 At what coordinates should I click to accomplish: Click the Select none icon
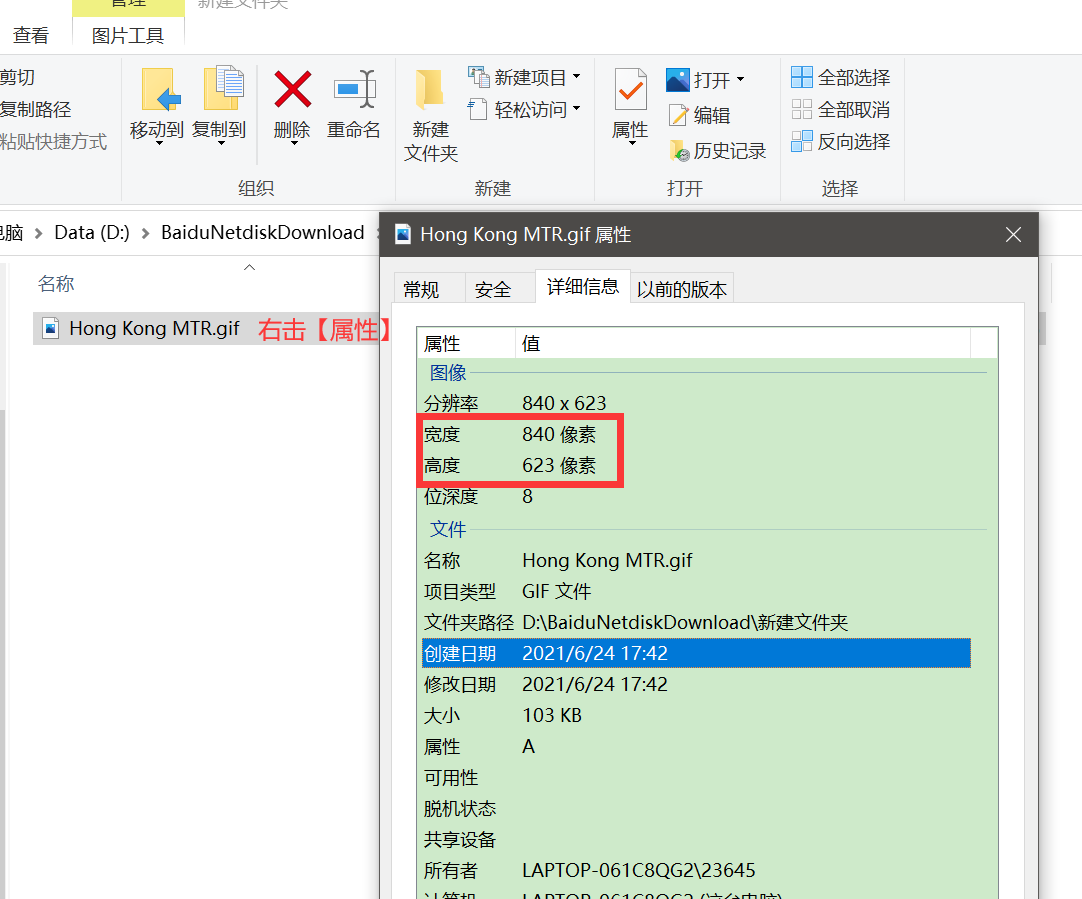point(802,109)
